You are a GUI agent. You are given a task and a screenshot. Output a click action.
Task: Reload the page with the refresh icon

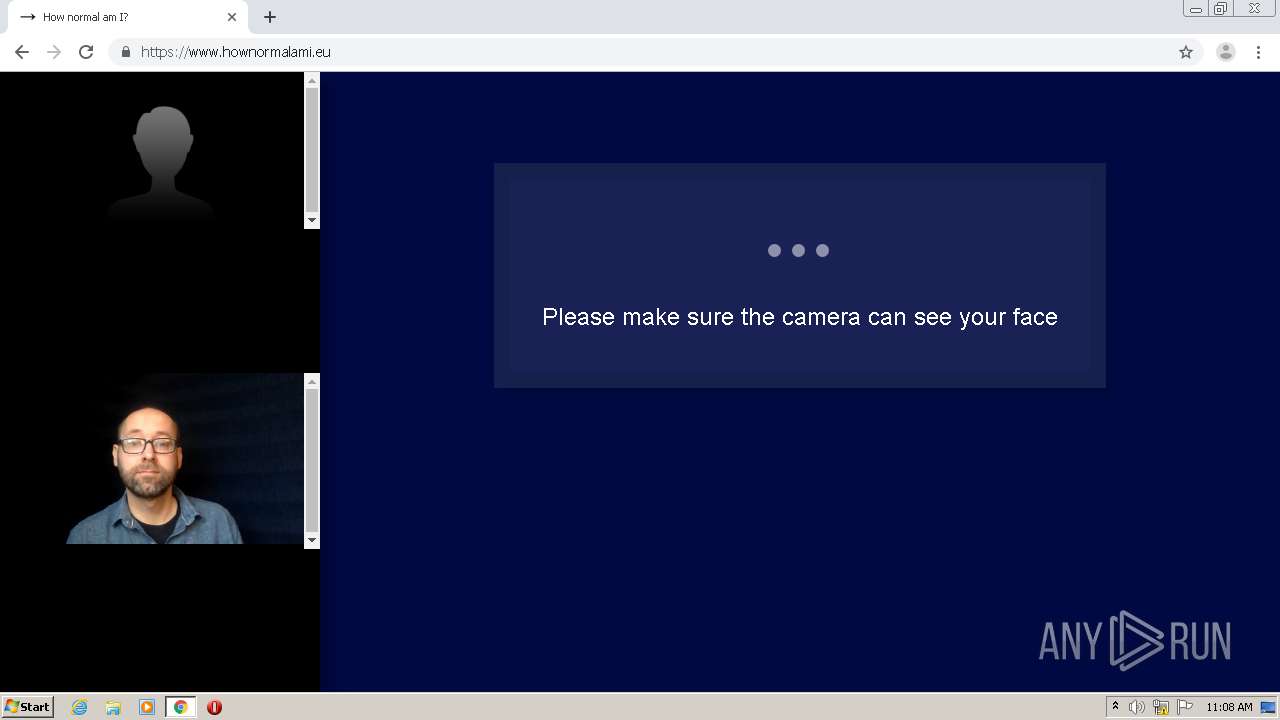[x=86, y=52]
